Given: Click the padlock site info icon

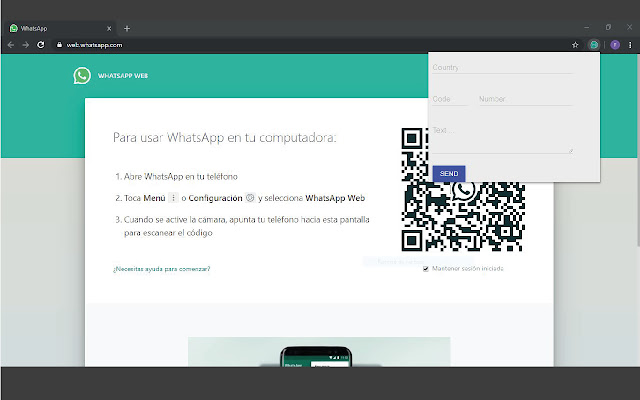Looking at the screenshot, I should 60,45.
